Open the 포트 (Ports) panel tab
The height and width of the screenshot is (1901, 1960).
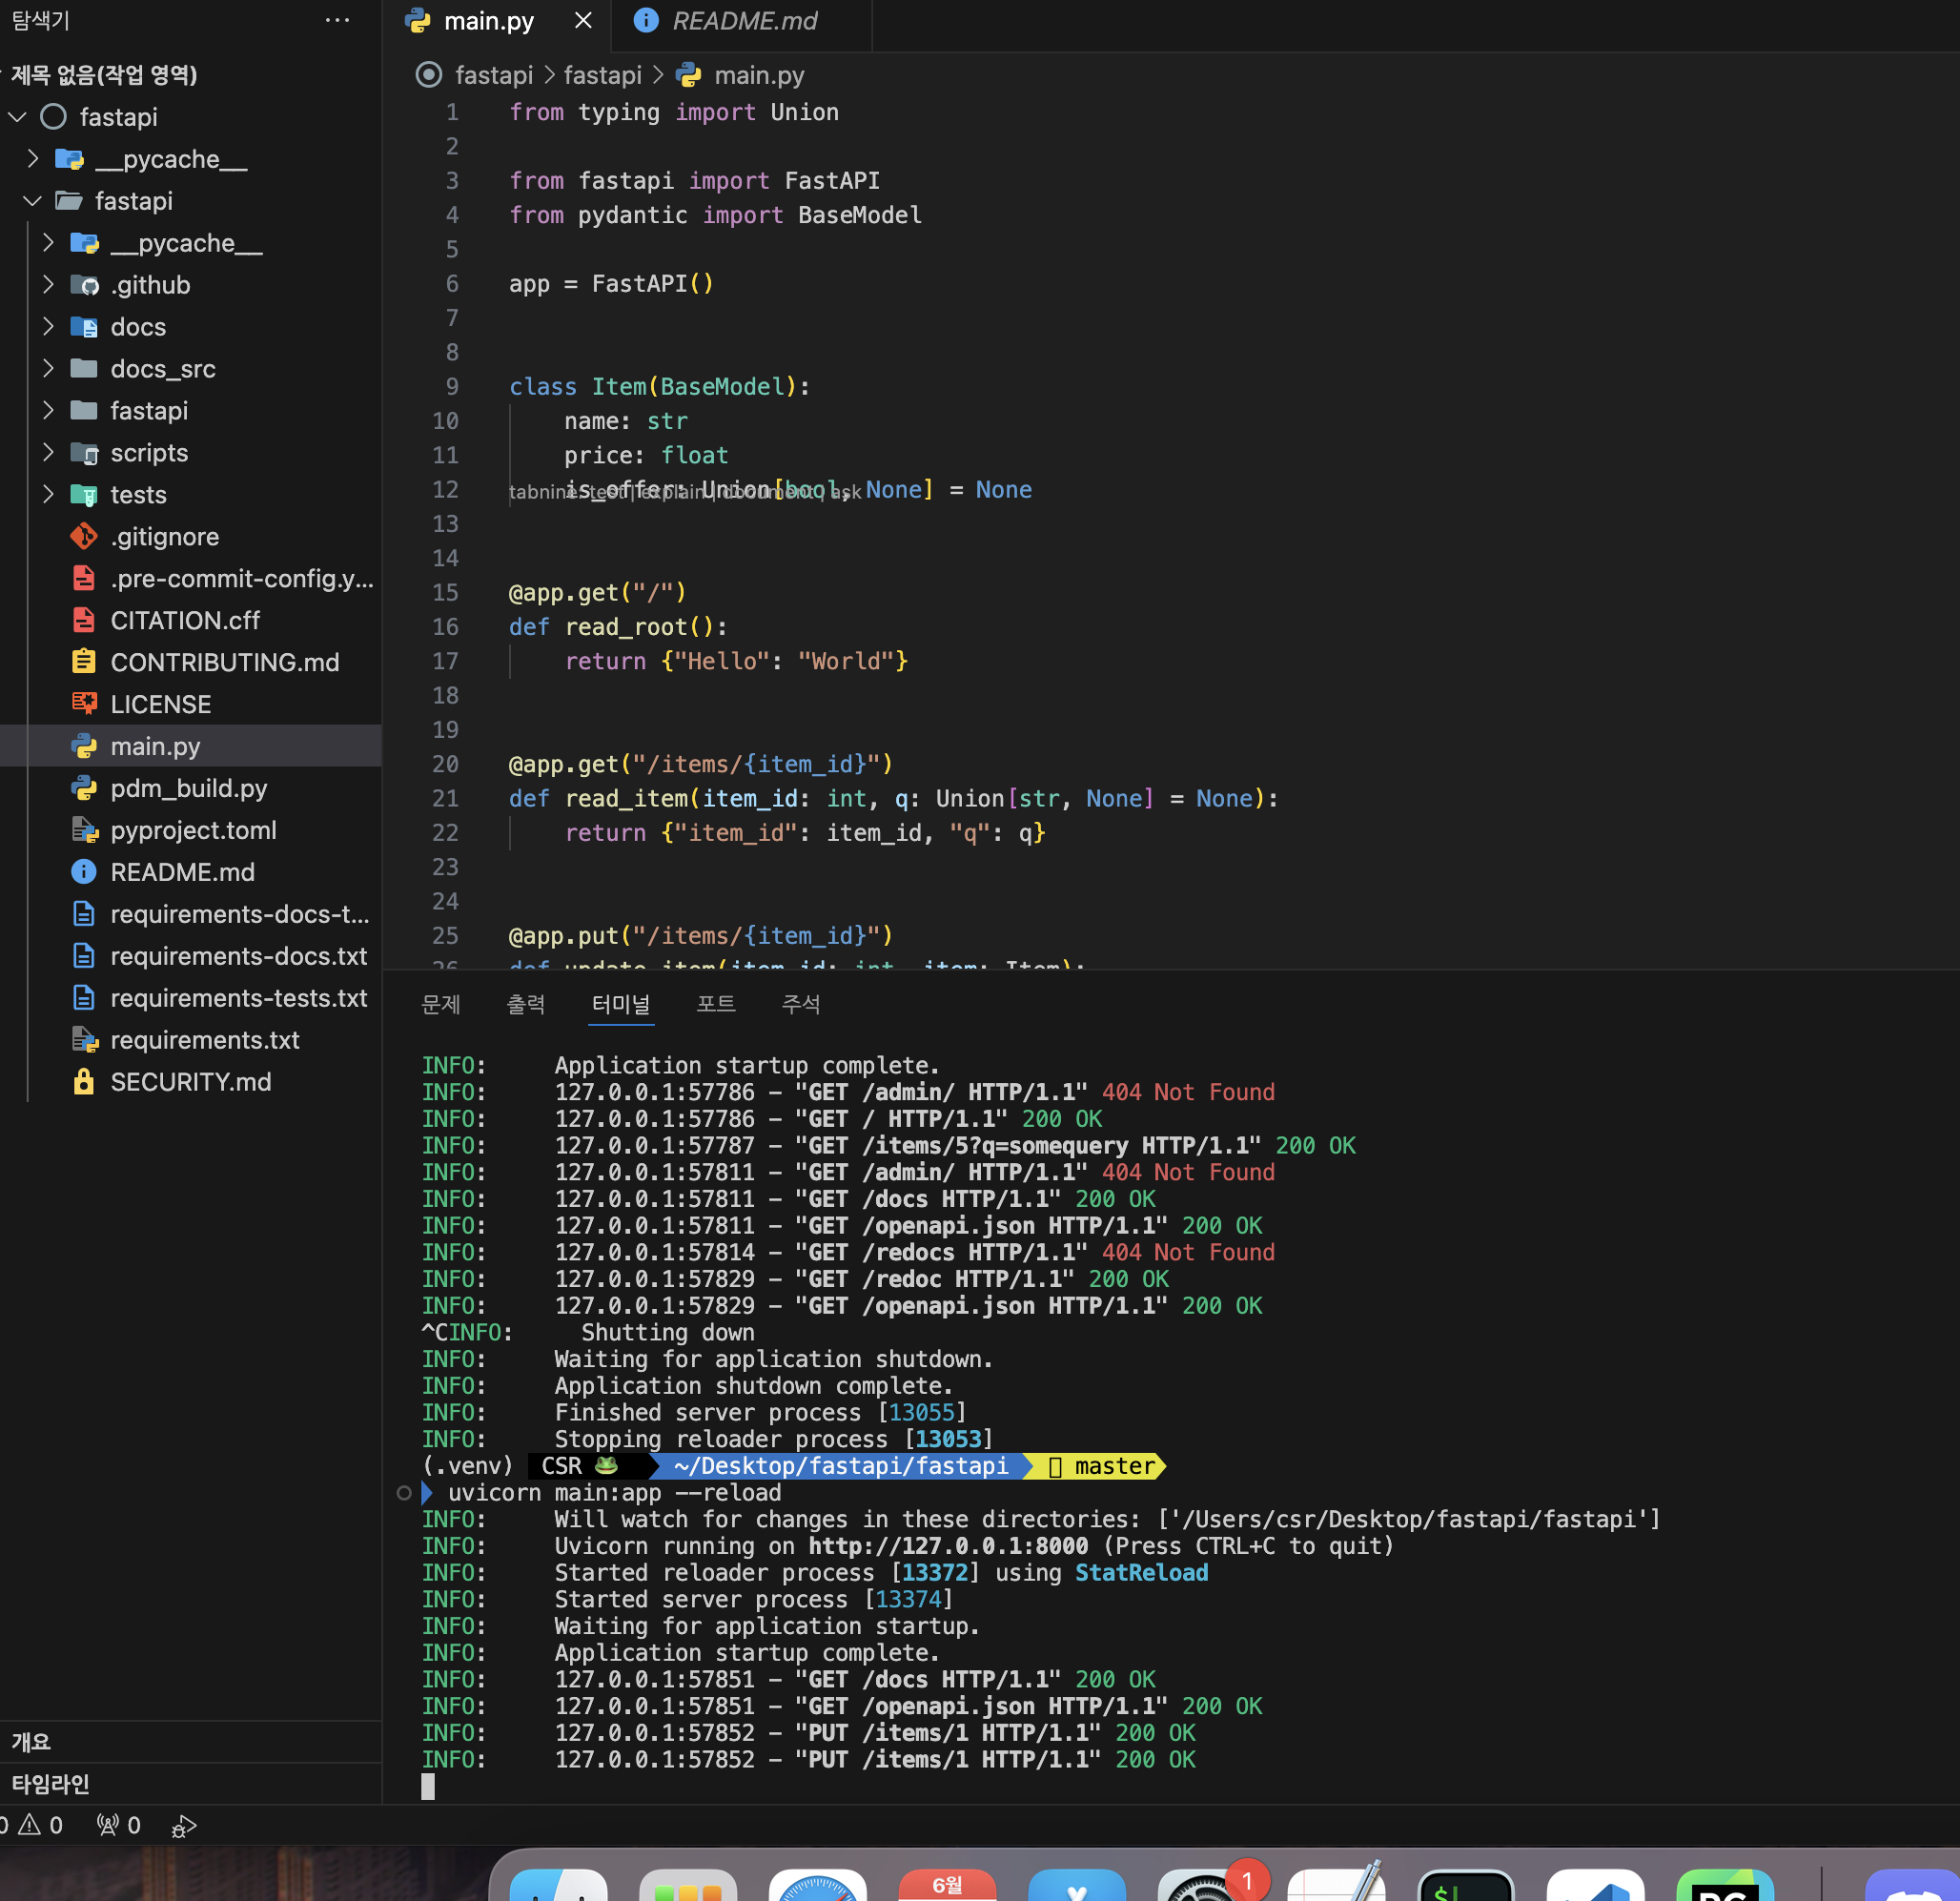(x=716, y=1004)
